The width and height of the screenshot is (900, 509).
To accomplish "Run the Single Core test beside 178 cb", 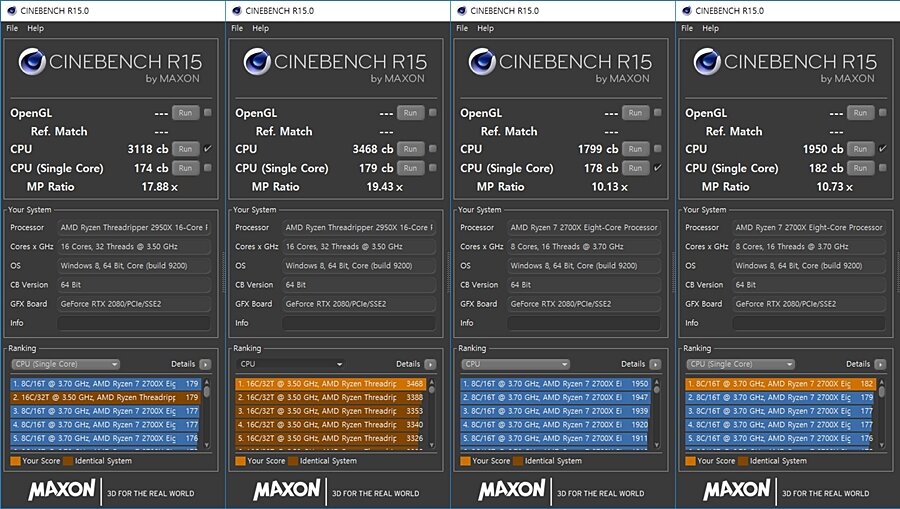I will pos(635,168).
